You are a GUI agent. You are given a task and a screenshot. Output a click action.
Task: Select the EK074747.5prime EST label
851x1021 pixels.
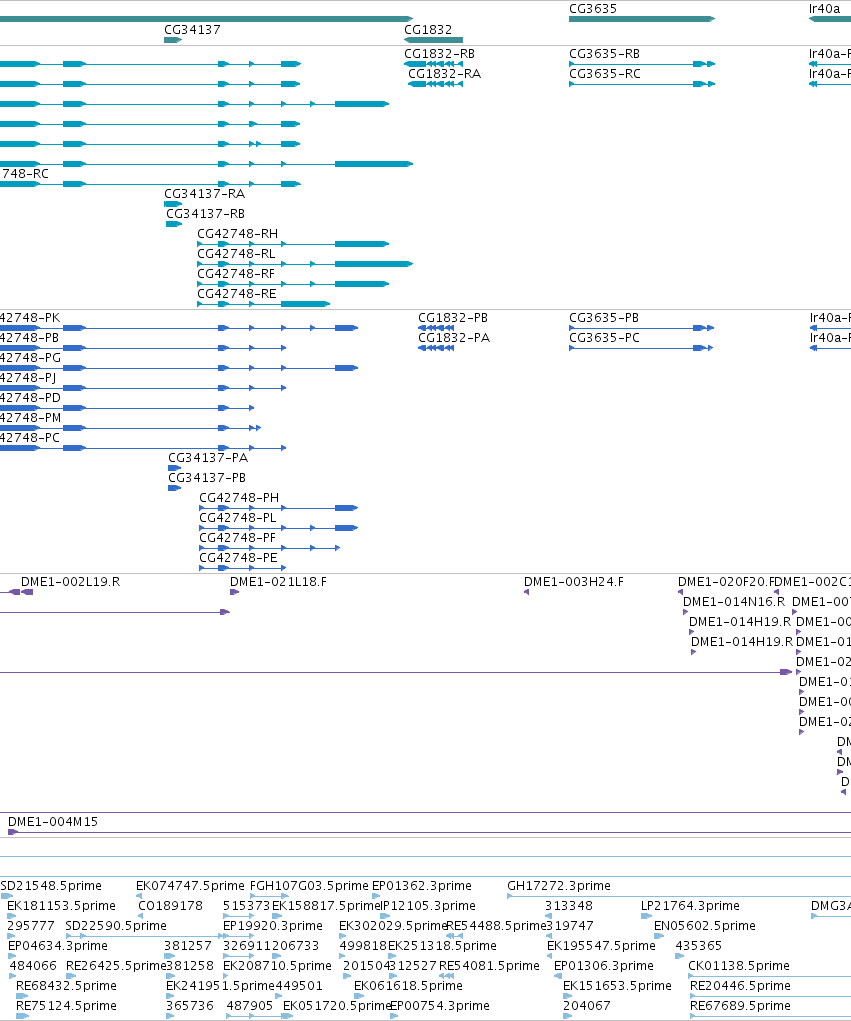click(x=190, y=886)
